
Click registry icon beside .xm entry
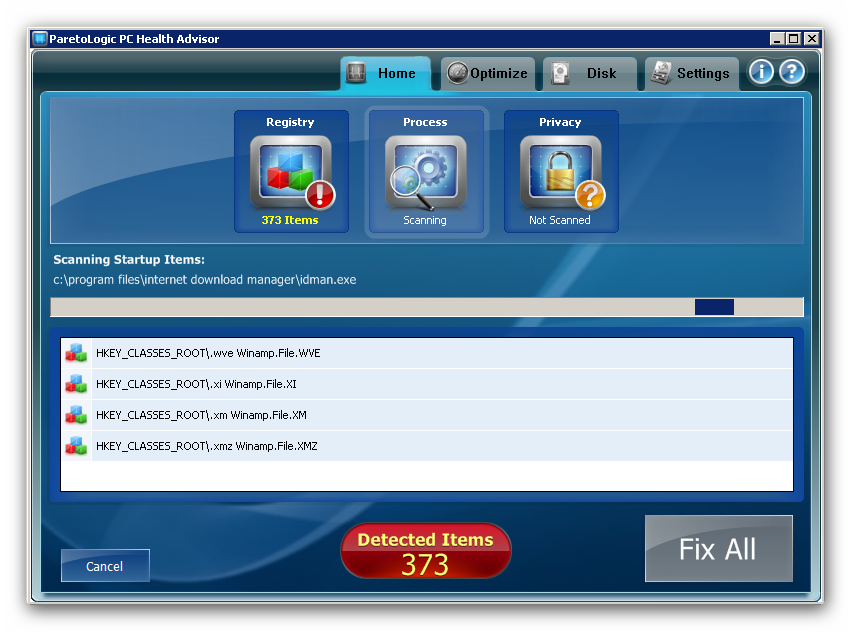pyautogui.click(x=76, y=415)
